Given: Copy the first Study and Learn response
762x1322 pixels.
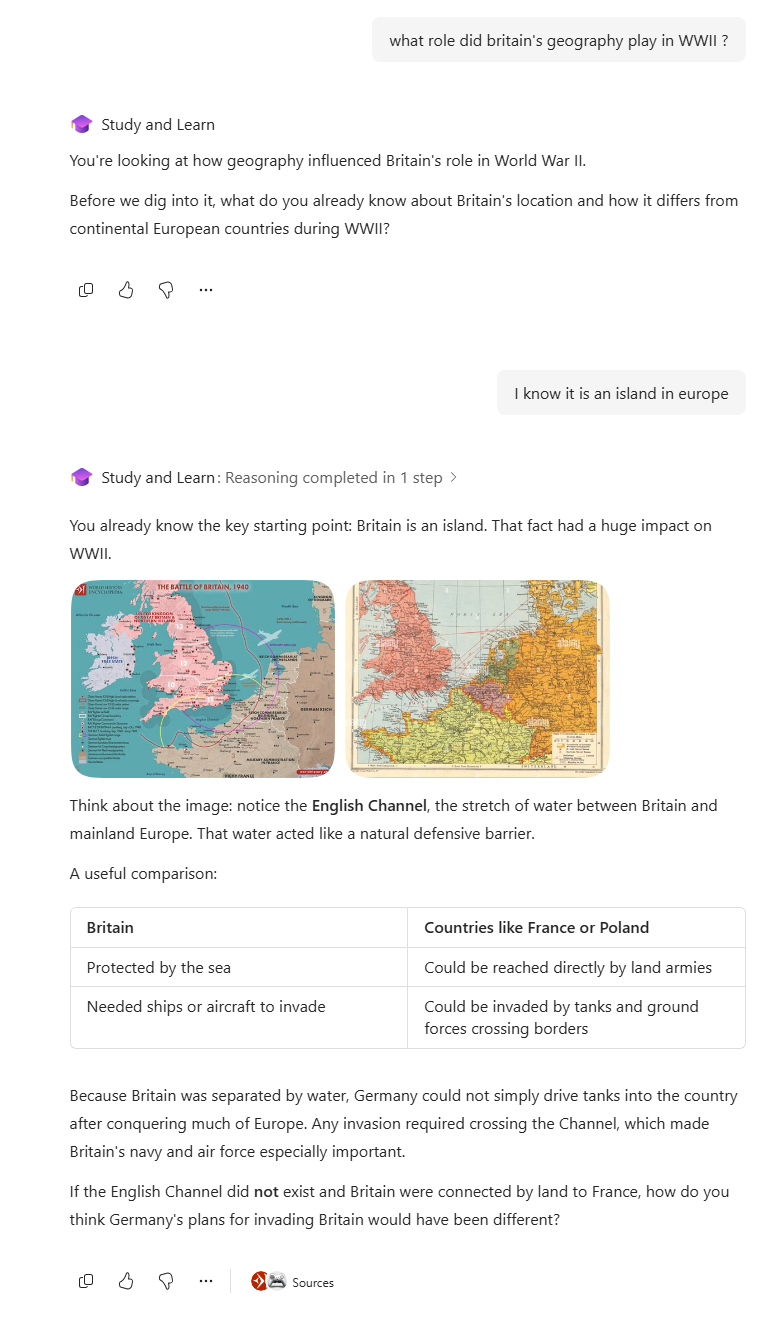Looking at the screenshot, I should 86,290.
